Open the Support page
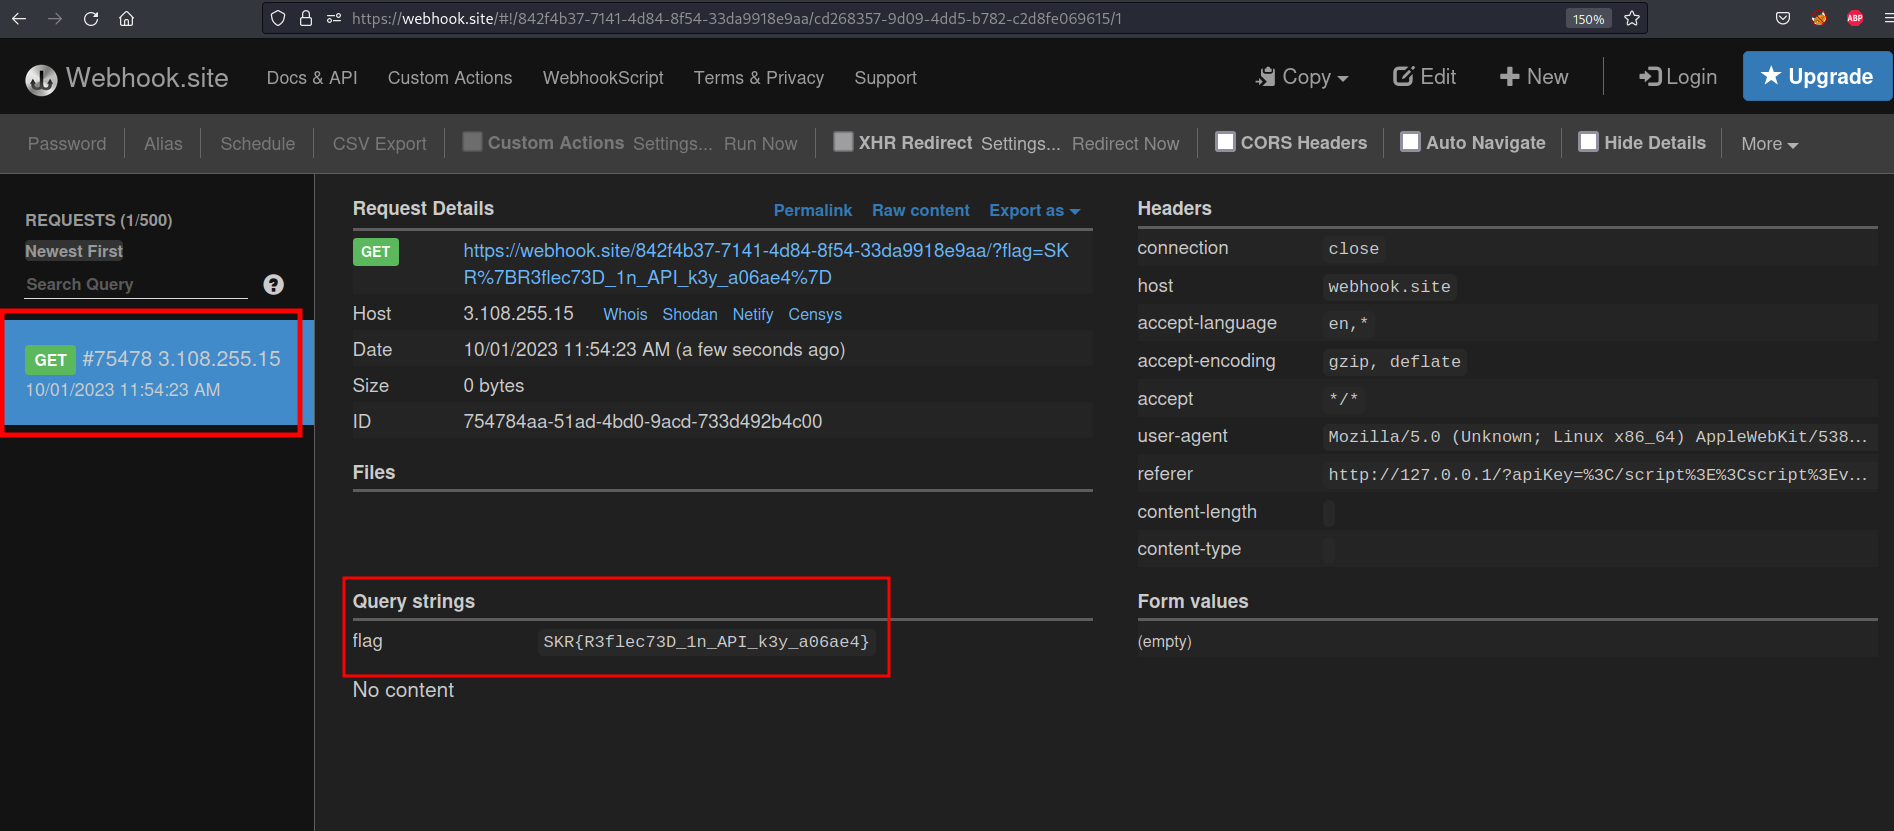Screen dimensions: 1894x831 click(x=885, y=78)
